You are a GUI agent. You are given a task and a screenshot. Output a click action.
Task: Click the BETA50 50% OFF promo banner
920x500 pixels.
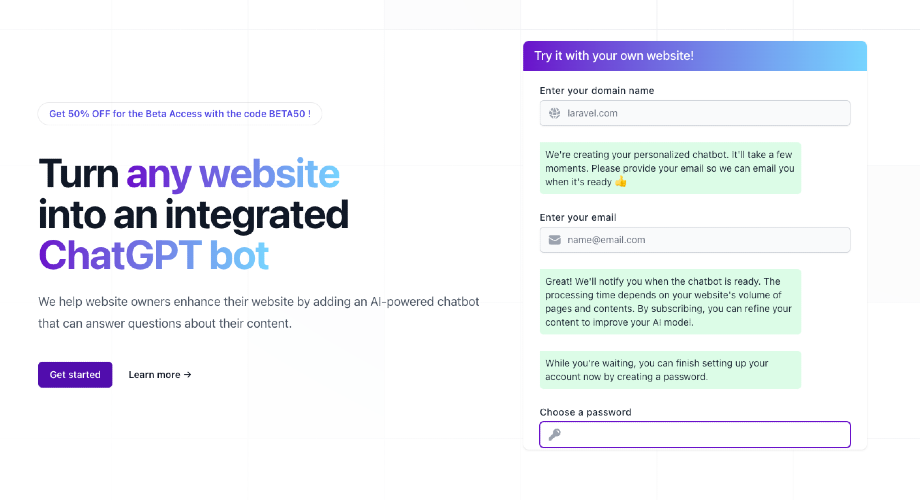click(x=180, y=114)
